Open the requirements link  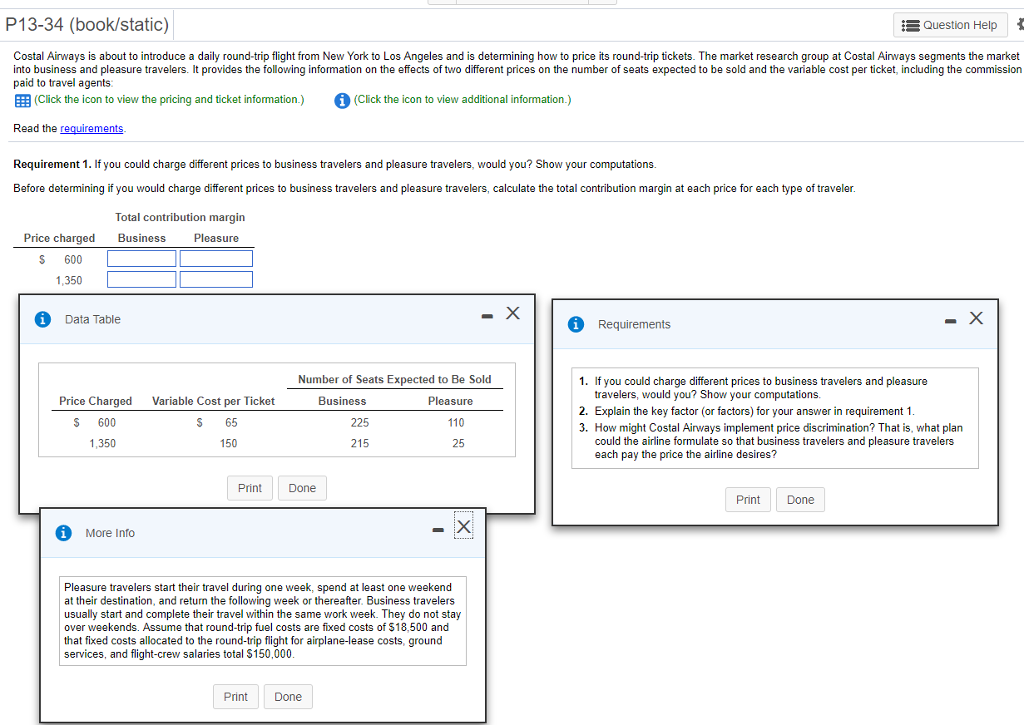92,129
